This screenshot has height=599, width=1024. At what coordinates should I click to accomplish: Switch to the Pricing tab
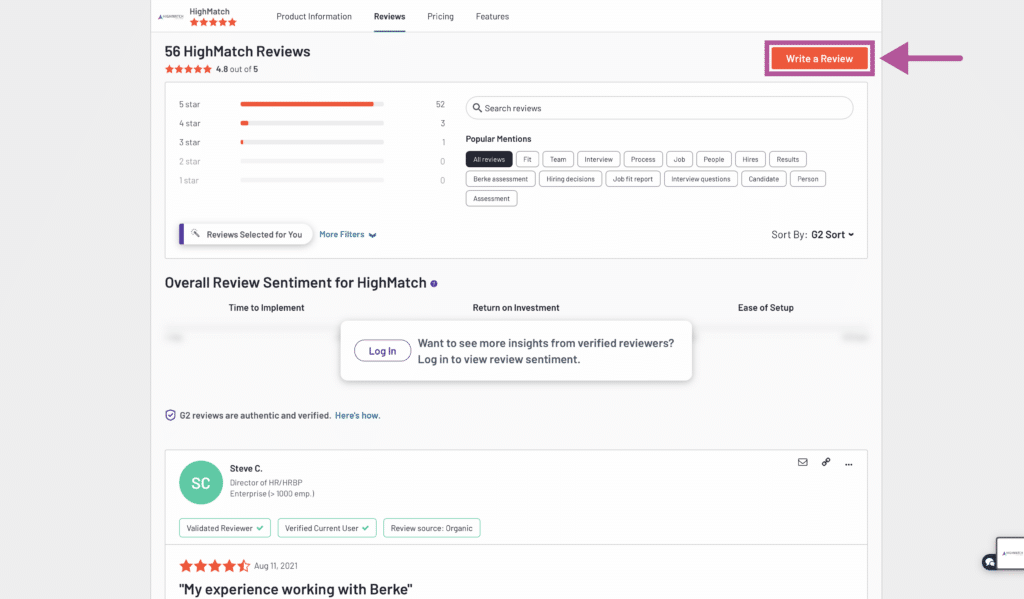pyautogui.click(x=440, y=17)
